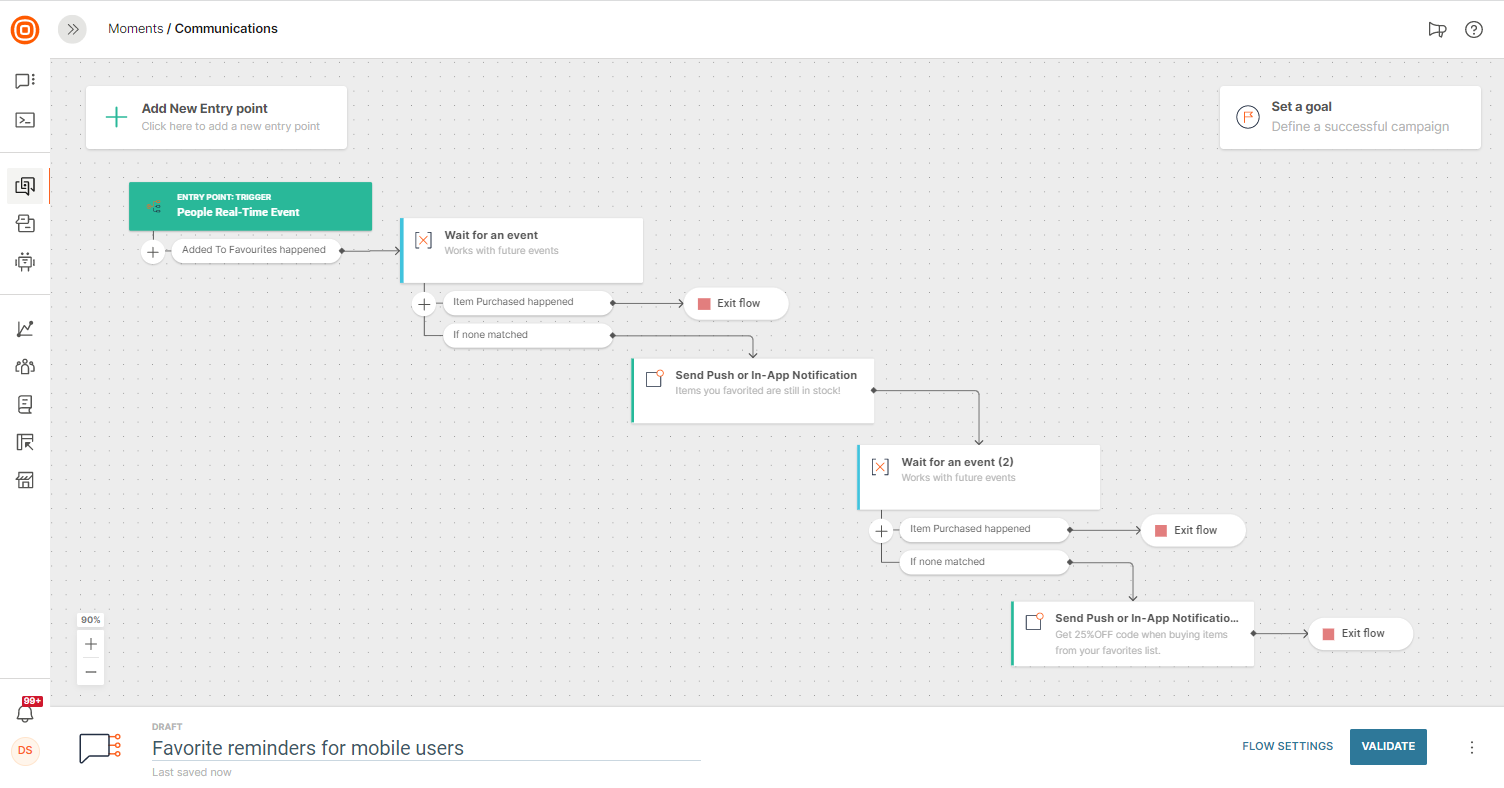
Task: Click the VALIDATE button
Action: [x=1388, y=746]
